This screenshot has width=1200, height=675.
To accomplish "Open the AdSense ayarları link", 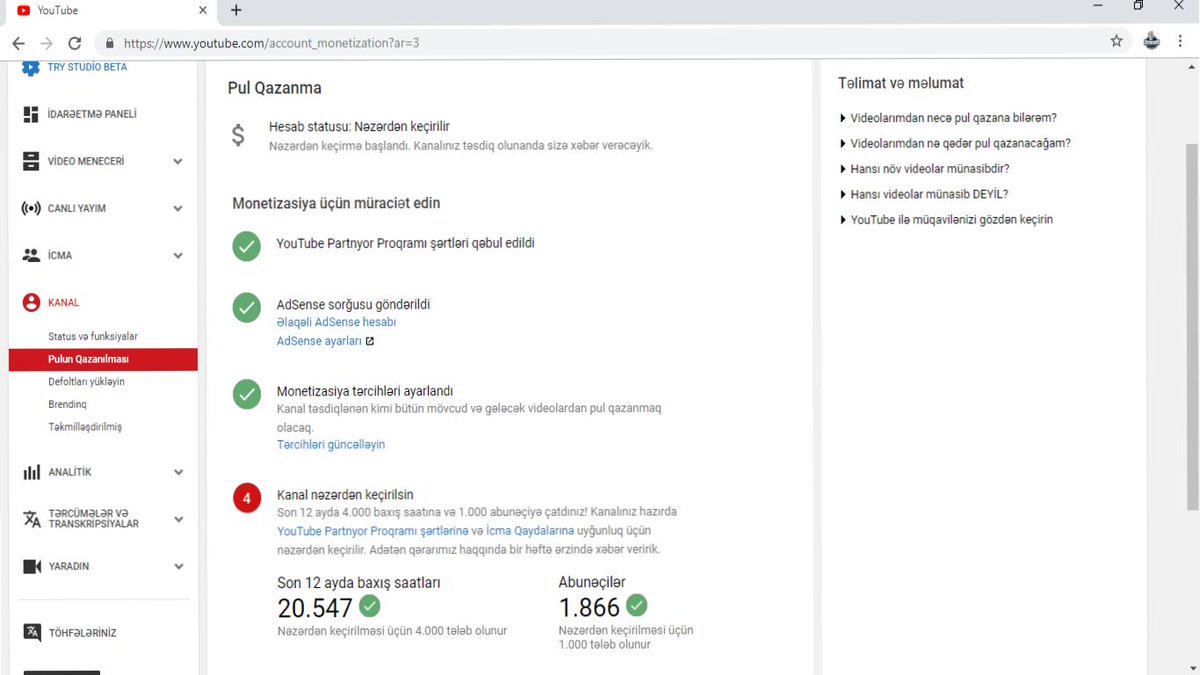I will 319,341.
